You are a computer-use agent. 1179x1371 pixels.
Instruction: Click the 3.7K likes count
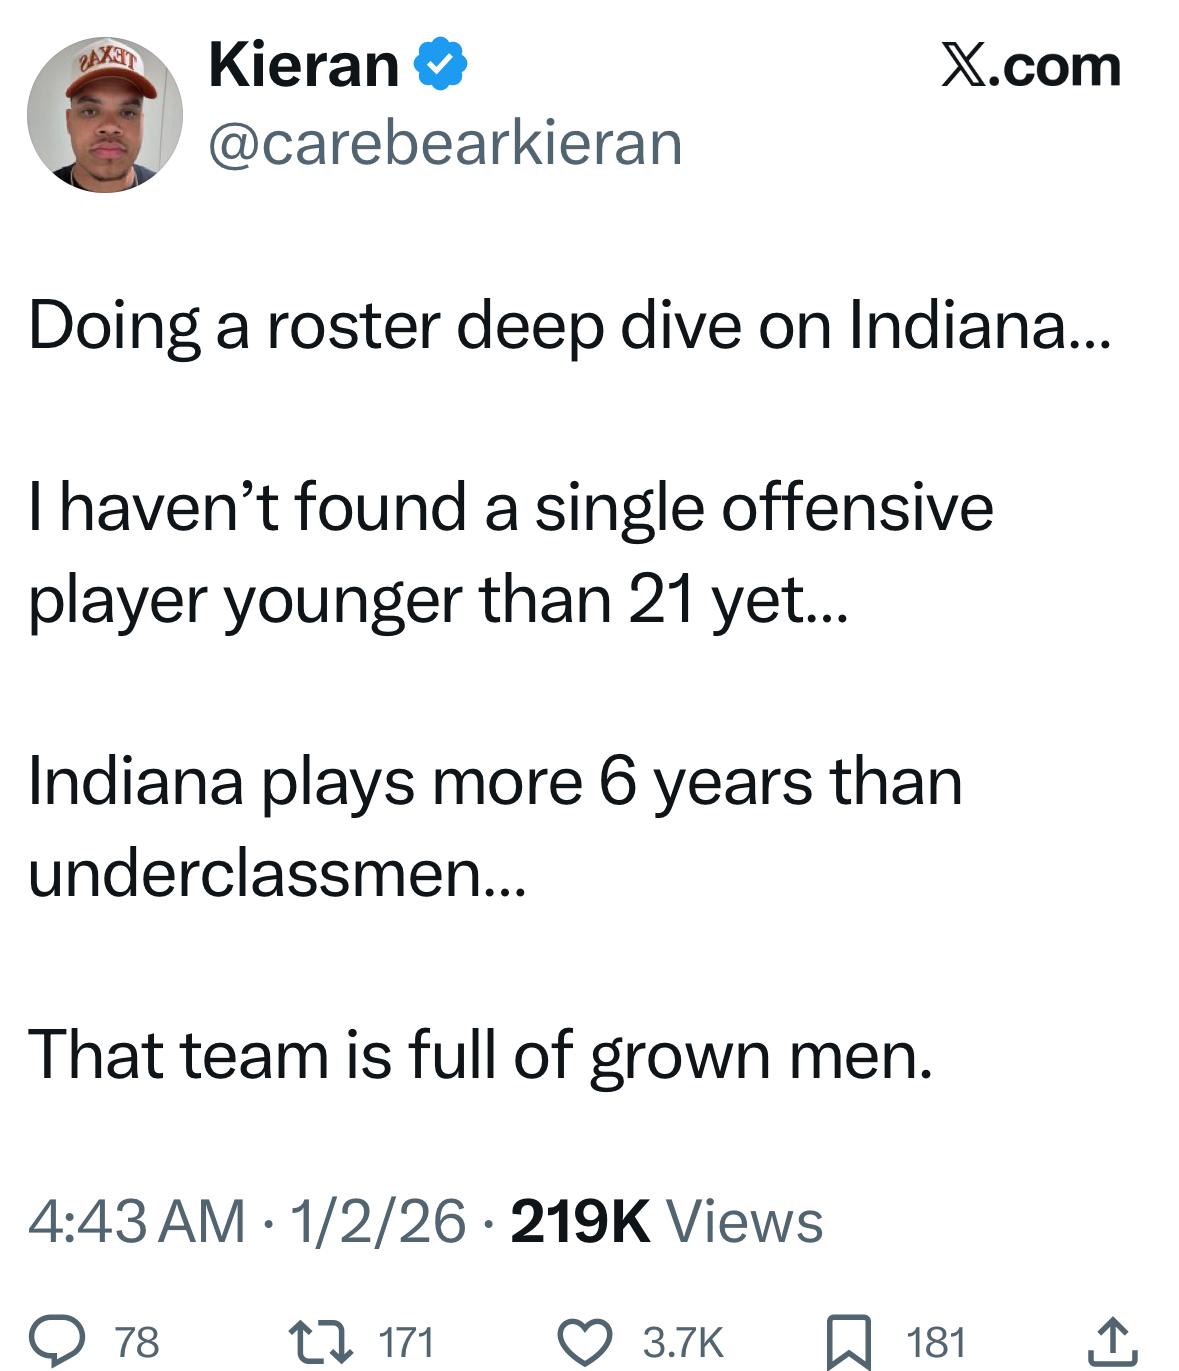pyautogui.click(x=683, y=1342)
